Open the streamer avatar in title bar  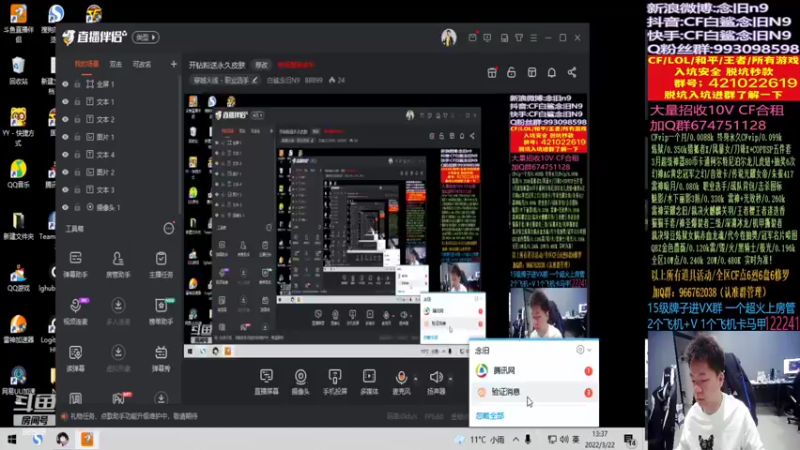click(x=448, y=37)
